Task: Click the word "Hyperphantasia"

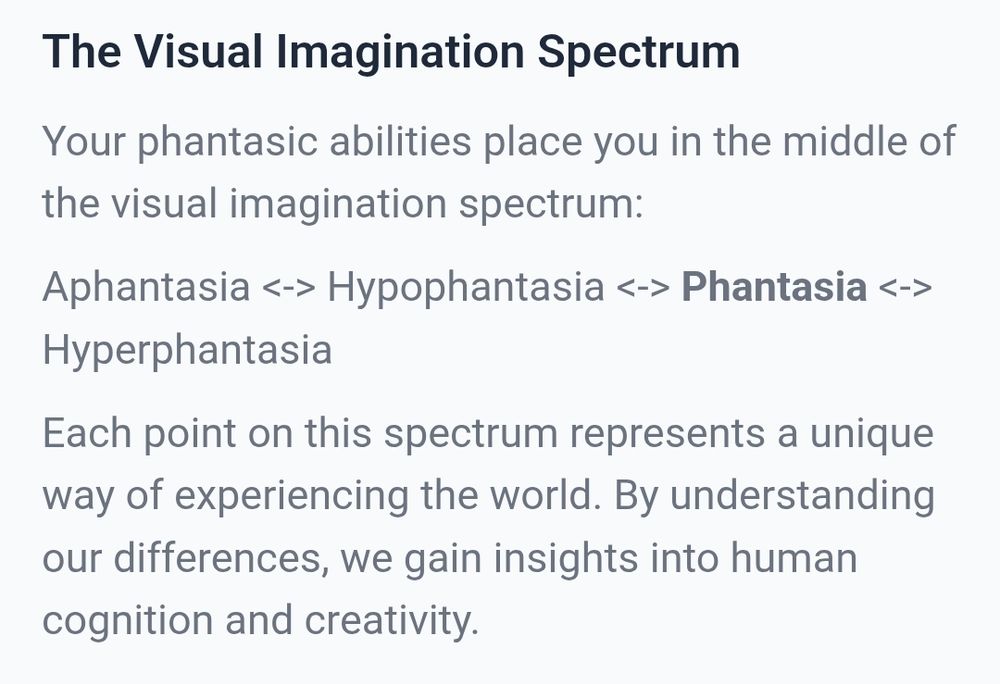Action: tap(187, 350)
